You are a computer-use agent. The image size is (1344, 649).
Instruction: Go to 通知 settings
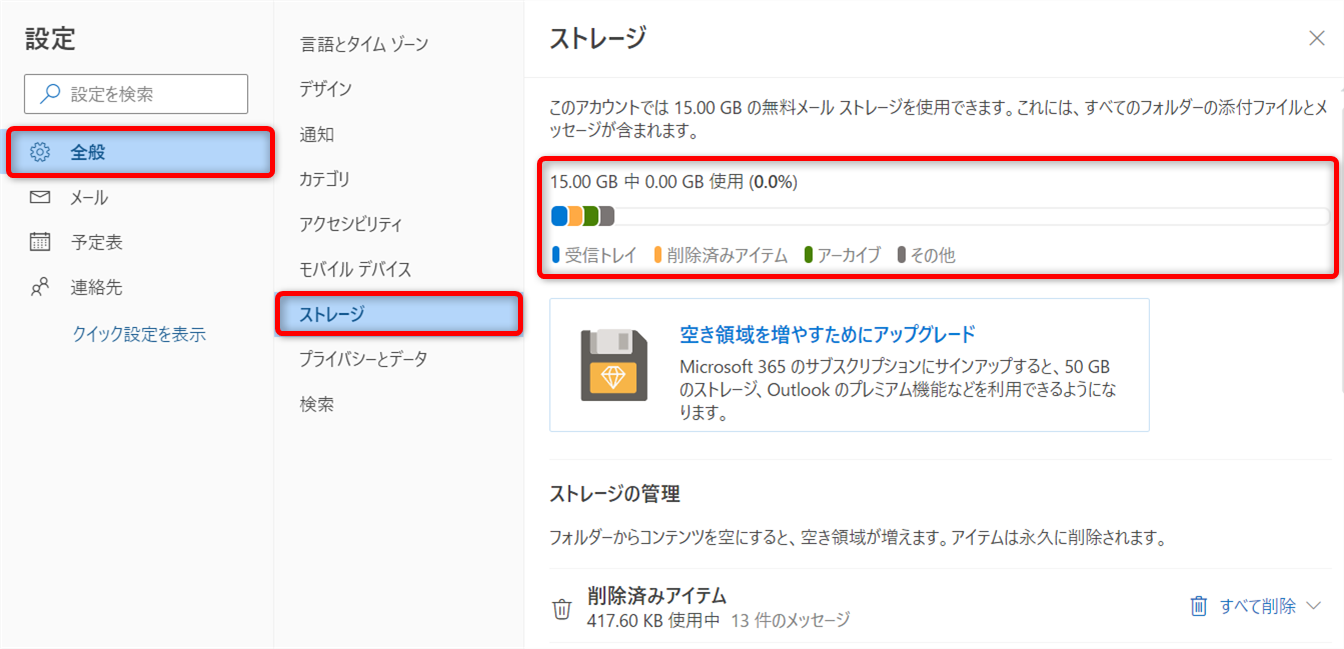[x=317, y=134]
